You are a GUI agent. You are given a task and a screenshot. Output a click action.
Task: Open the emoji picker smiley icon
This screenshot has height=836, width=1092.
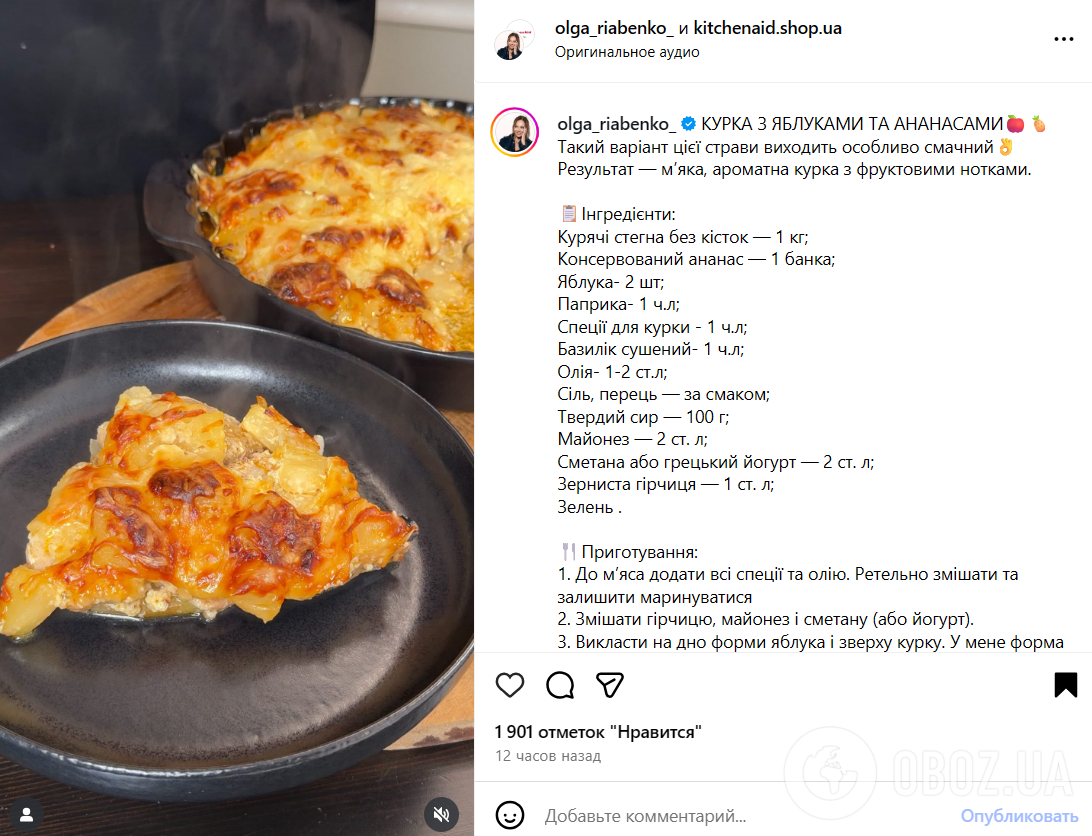[510, 815]
